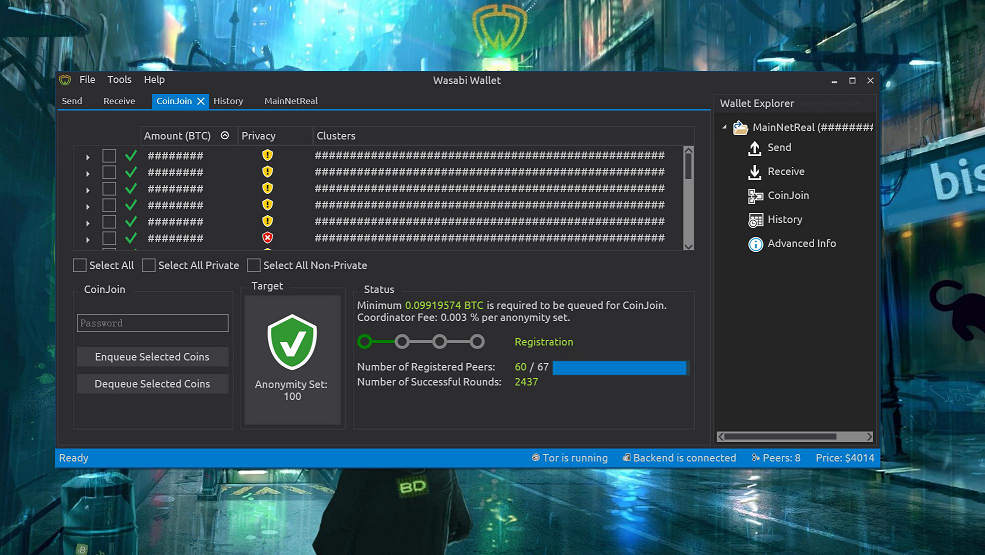The width and height of the screenshot is (985, 555).
Task: Click green checkmark in fourth coin row
Action: (131, 205)
